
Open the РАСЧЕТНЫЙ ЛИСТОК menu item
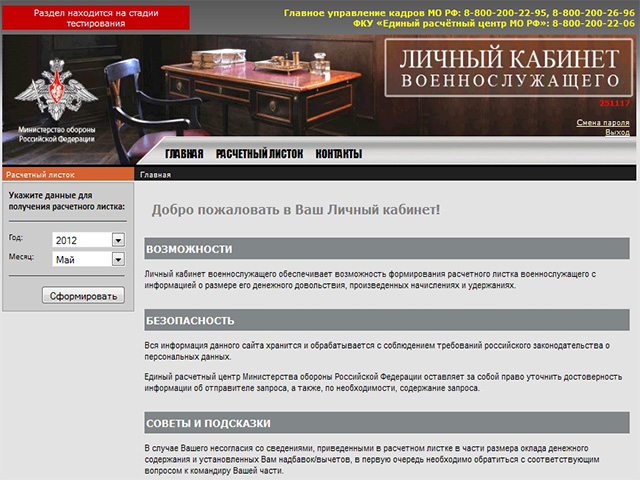tap(259, 154)
